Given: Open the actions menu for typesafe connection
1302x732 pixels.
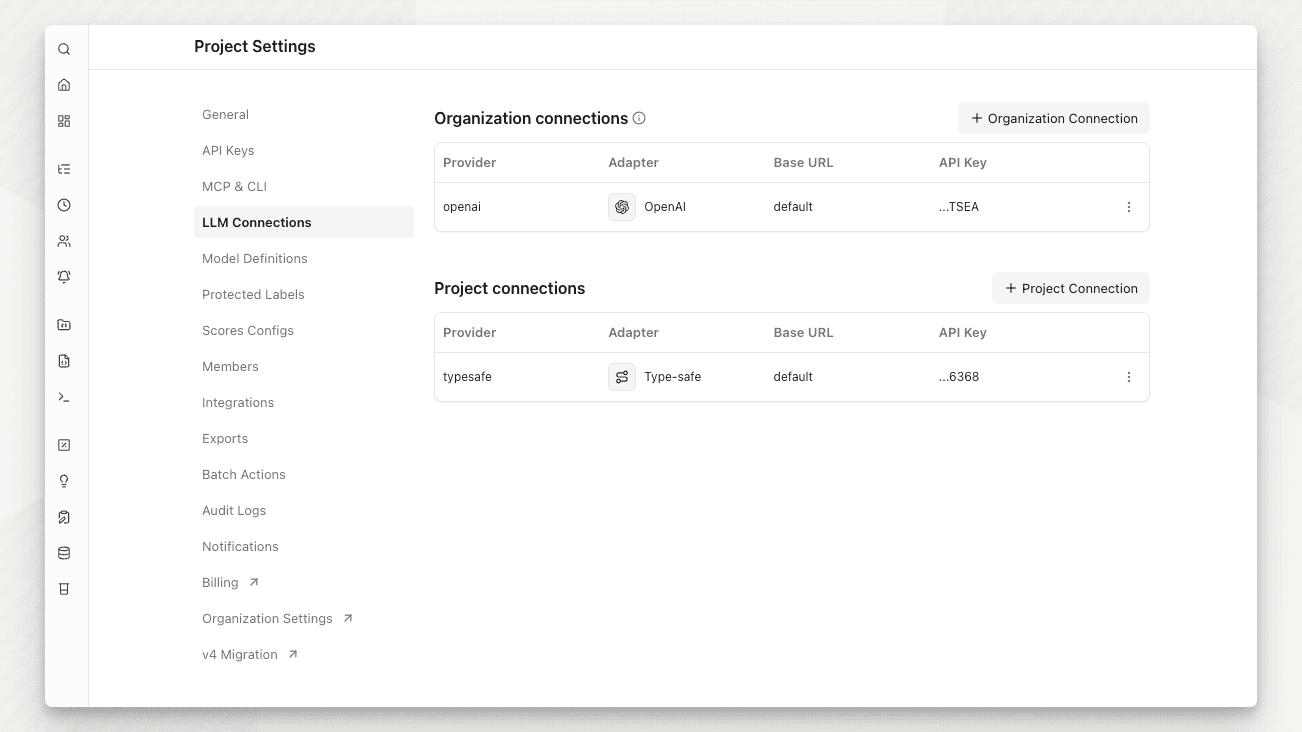Looking at the screenshot, I should pyautogui.click(x=1129, y=377).
